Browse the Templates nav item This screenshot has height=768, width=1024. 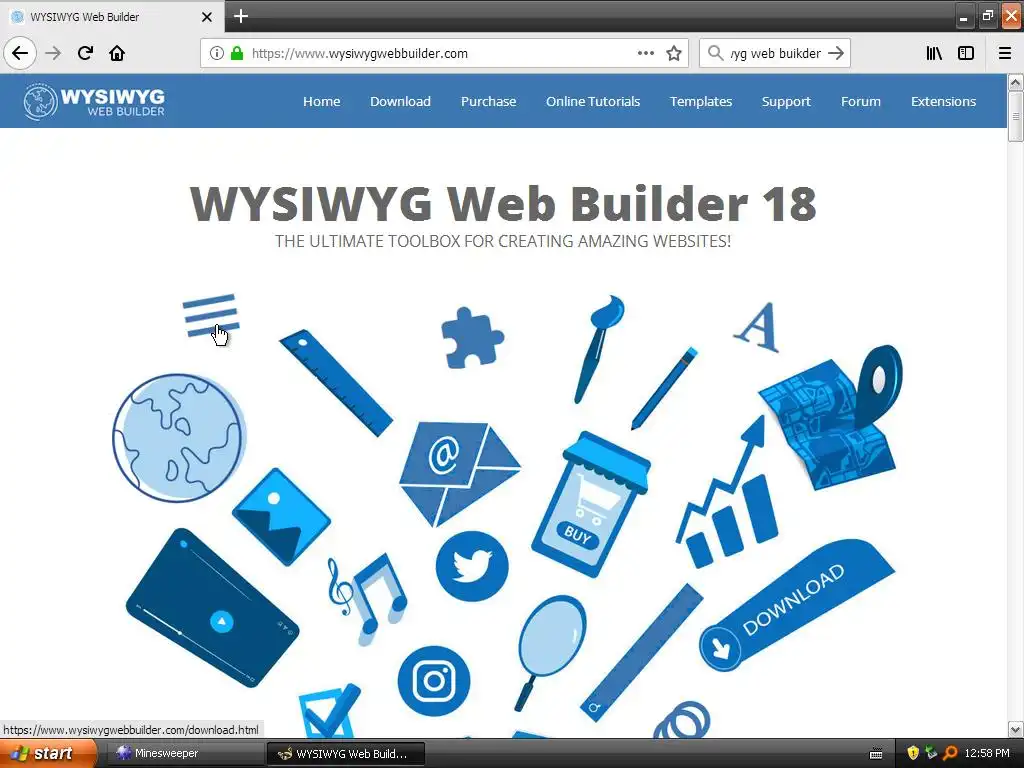pos(701,101)
